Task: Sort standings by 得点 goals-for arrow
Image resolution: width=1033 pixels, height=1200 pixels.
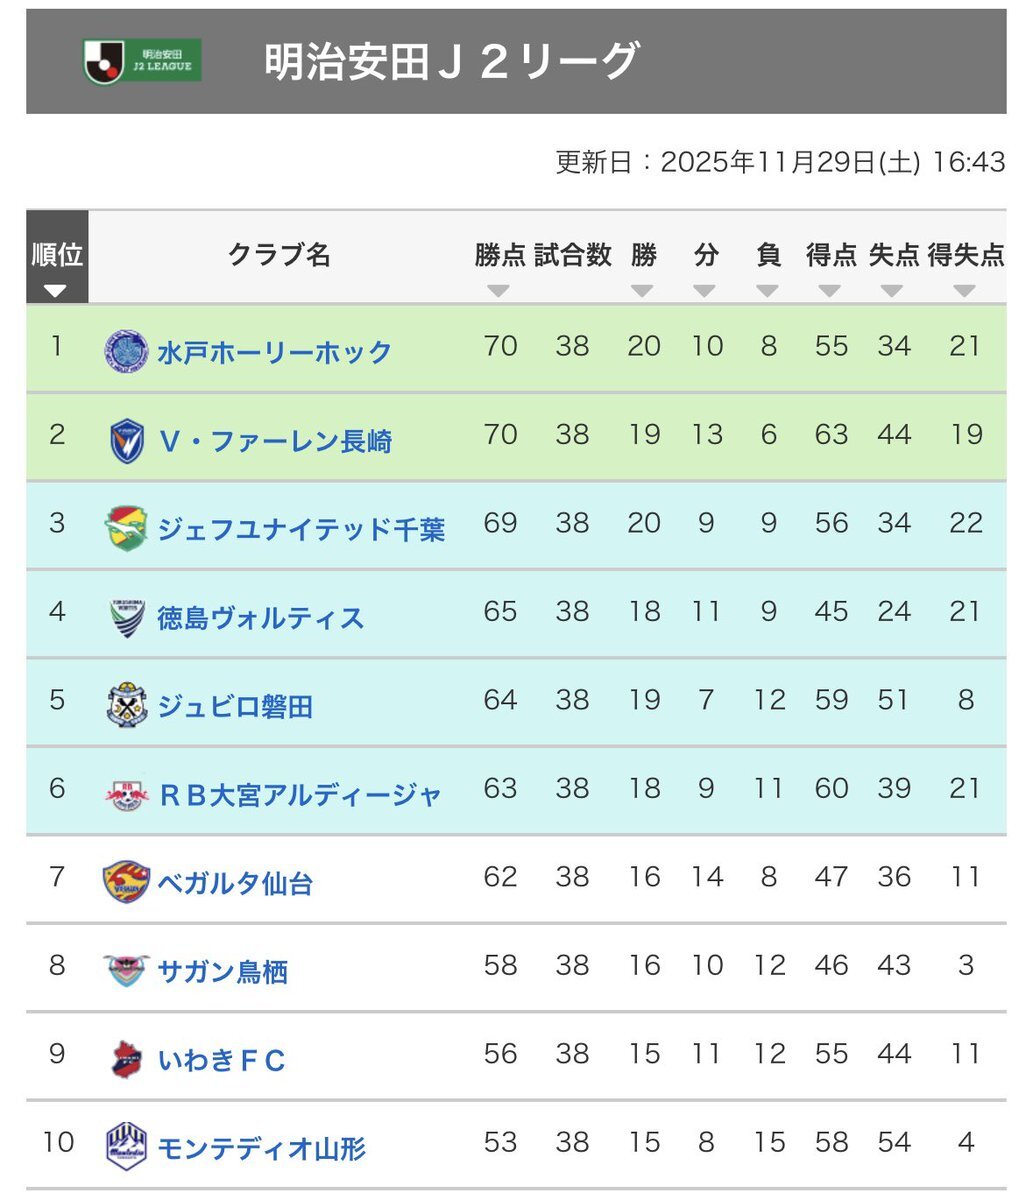Action: 830,291
